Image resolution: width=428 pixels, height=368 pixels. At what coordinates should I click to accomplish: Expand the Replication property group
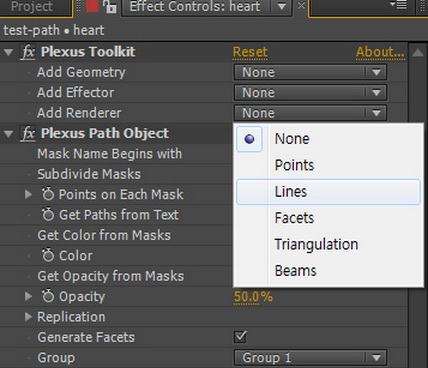[28, 317]
